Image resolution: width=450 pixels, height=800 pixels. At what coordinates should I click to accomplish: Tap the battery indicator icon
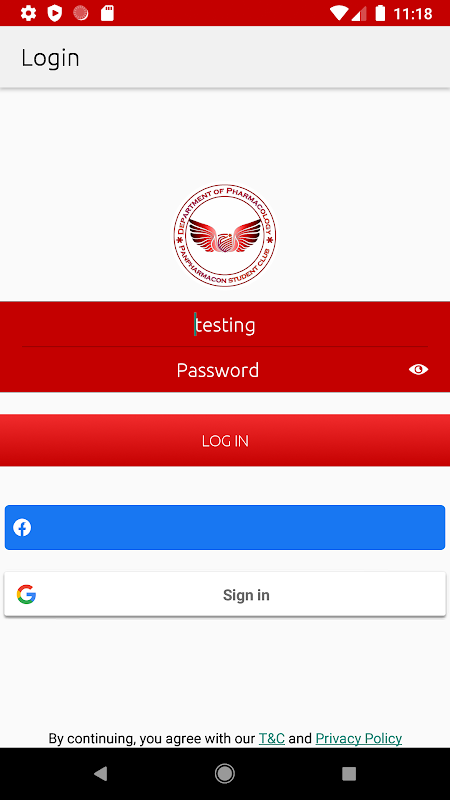pyautogui.click(x=380, y=13)
